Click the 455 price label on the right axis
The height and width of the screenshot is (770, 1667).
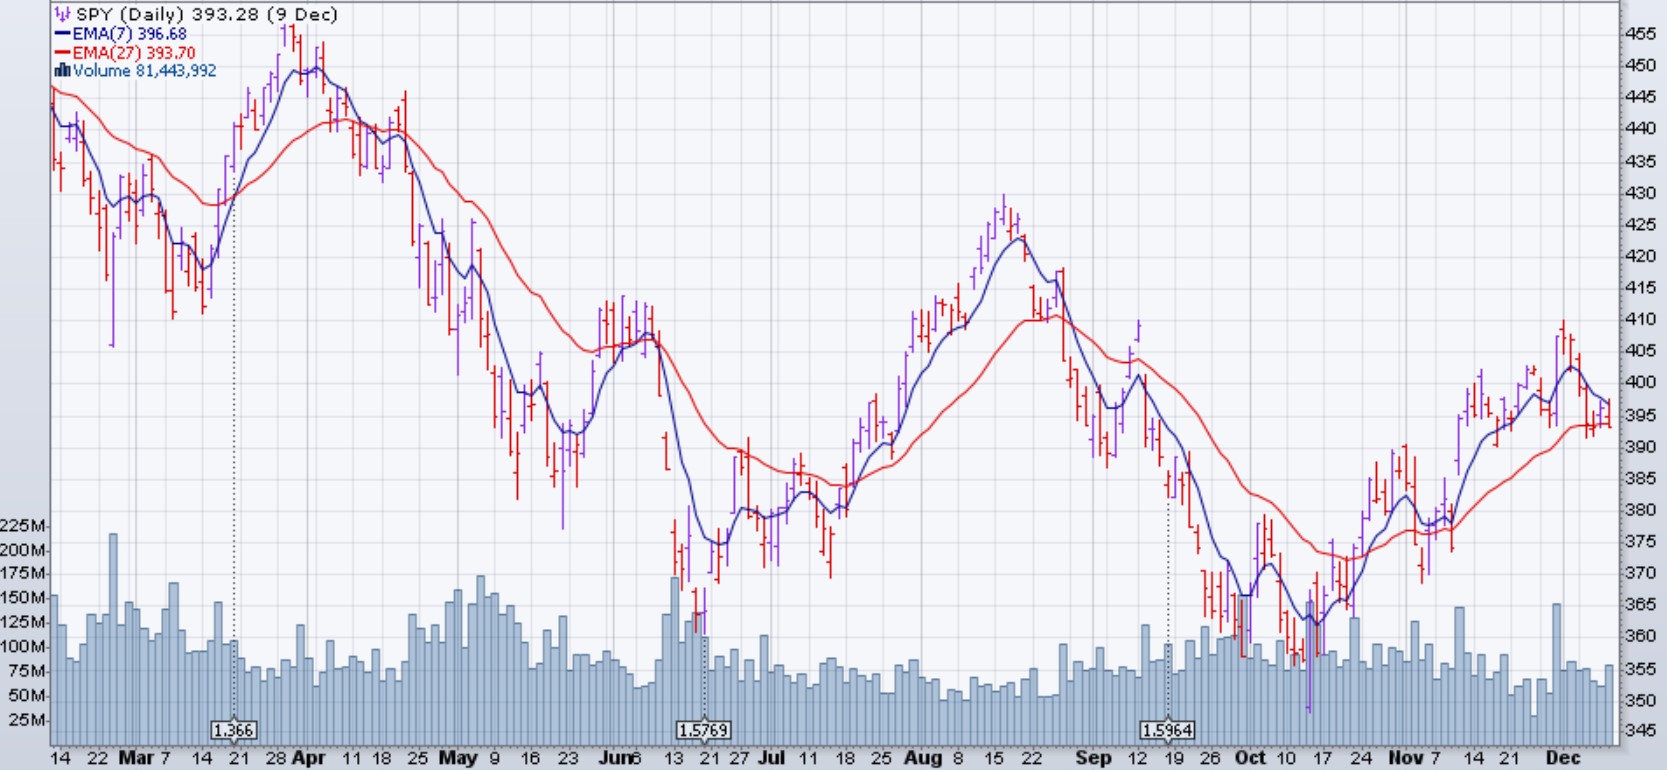(1640, 33)
